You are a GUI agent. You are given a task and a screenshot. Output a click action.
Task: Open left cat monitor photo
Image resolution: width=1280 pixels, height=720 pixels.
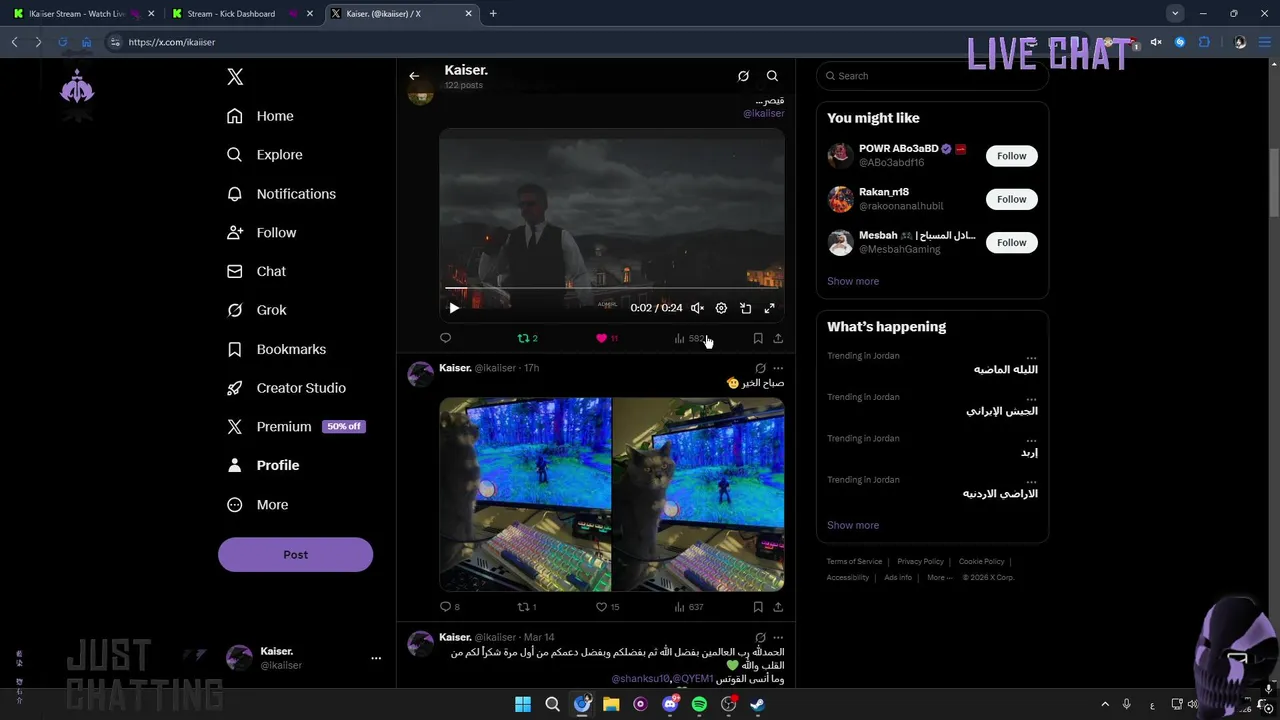coord(525,494)
